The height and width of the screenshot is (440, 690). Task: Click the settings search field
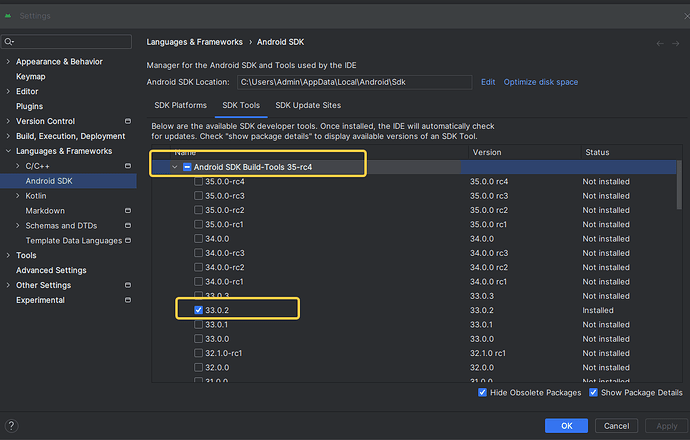pyautogui.click(x=66, y=42)
